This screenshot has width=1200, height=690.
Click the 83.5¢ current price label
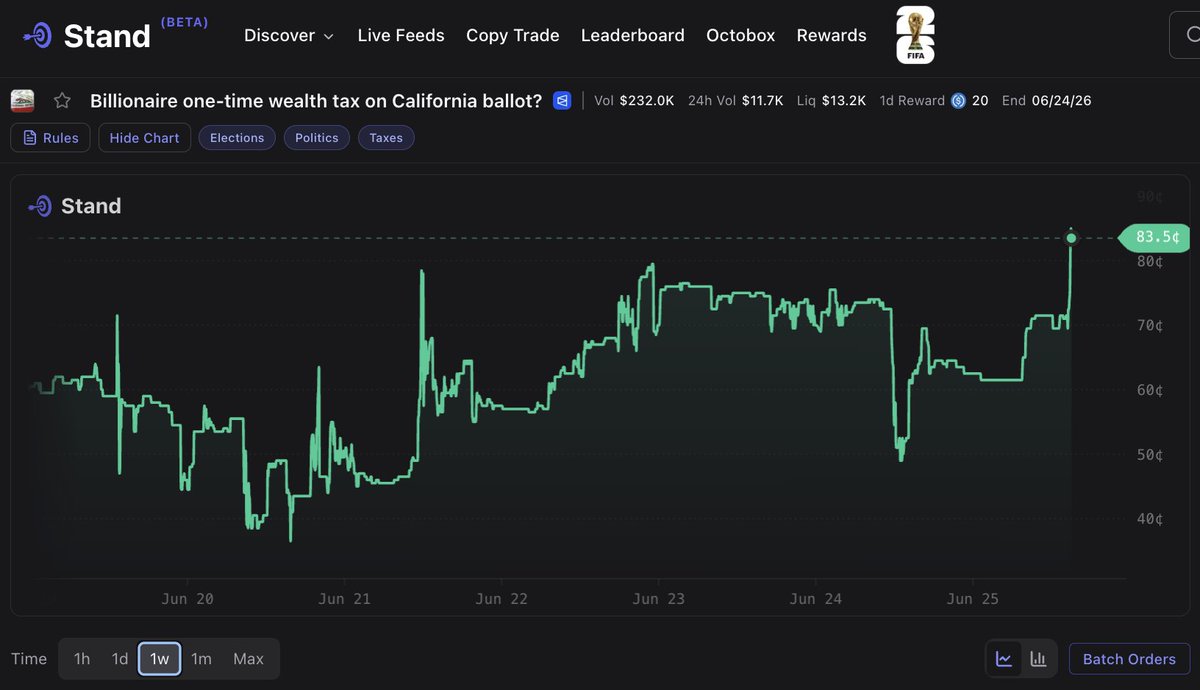1154,238
